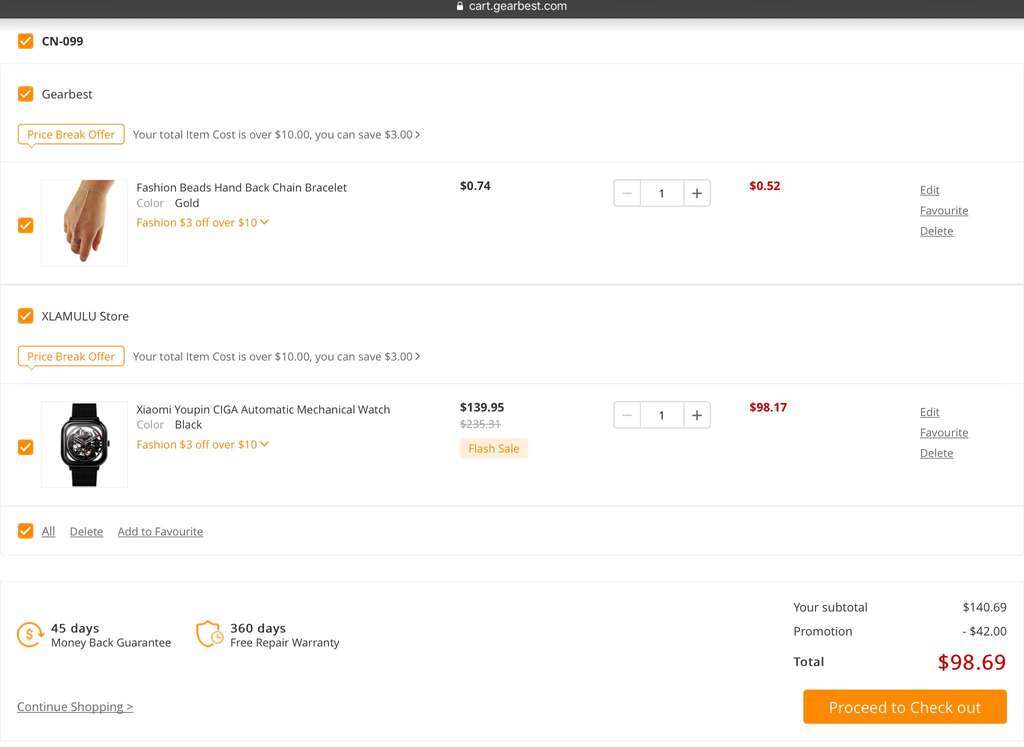The image size is (1024, 747).
Task: Increase bracelet quantity with plus button
Action: coord(697,193)
